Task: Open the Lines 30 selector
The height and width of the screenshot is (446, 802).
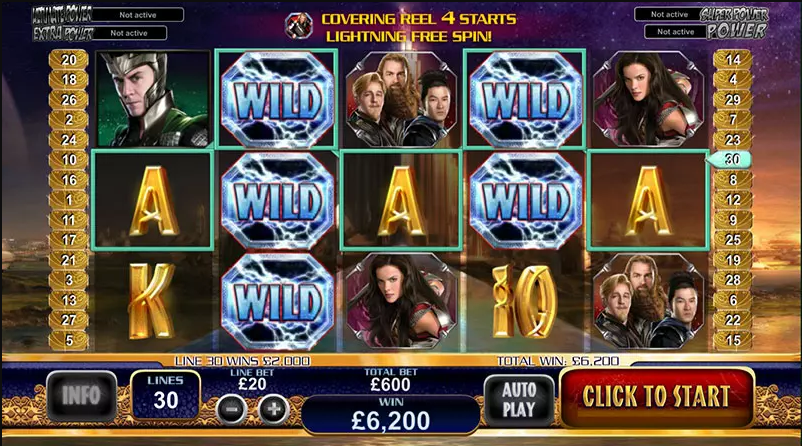Action: 166,395
